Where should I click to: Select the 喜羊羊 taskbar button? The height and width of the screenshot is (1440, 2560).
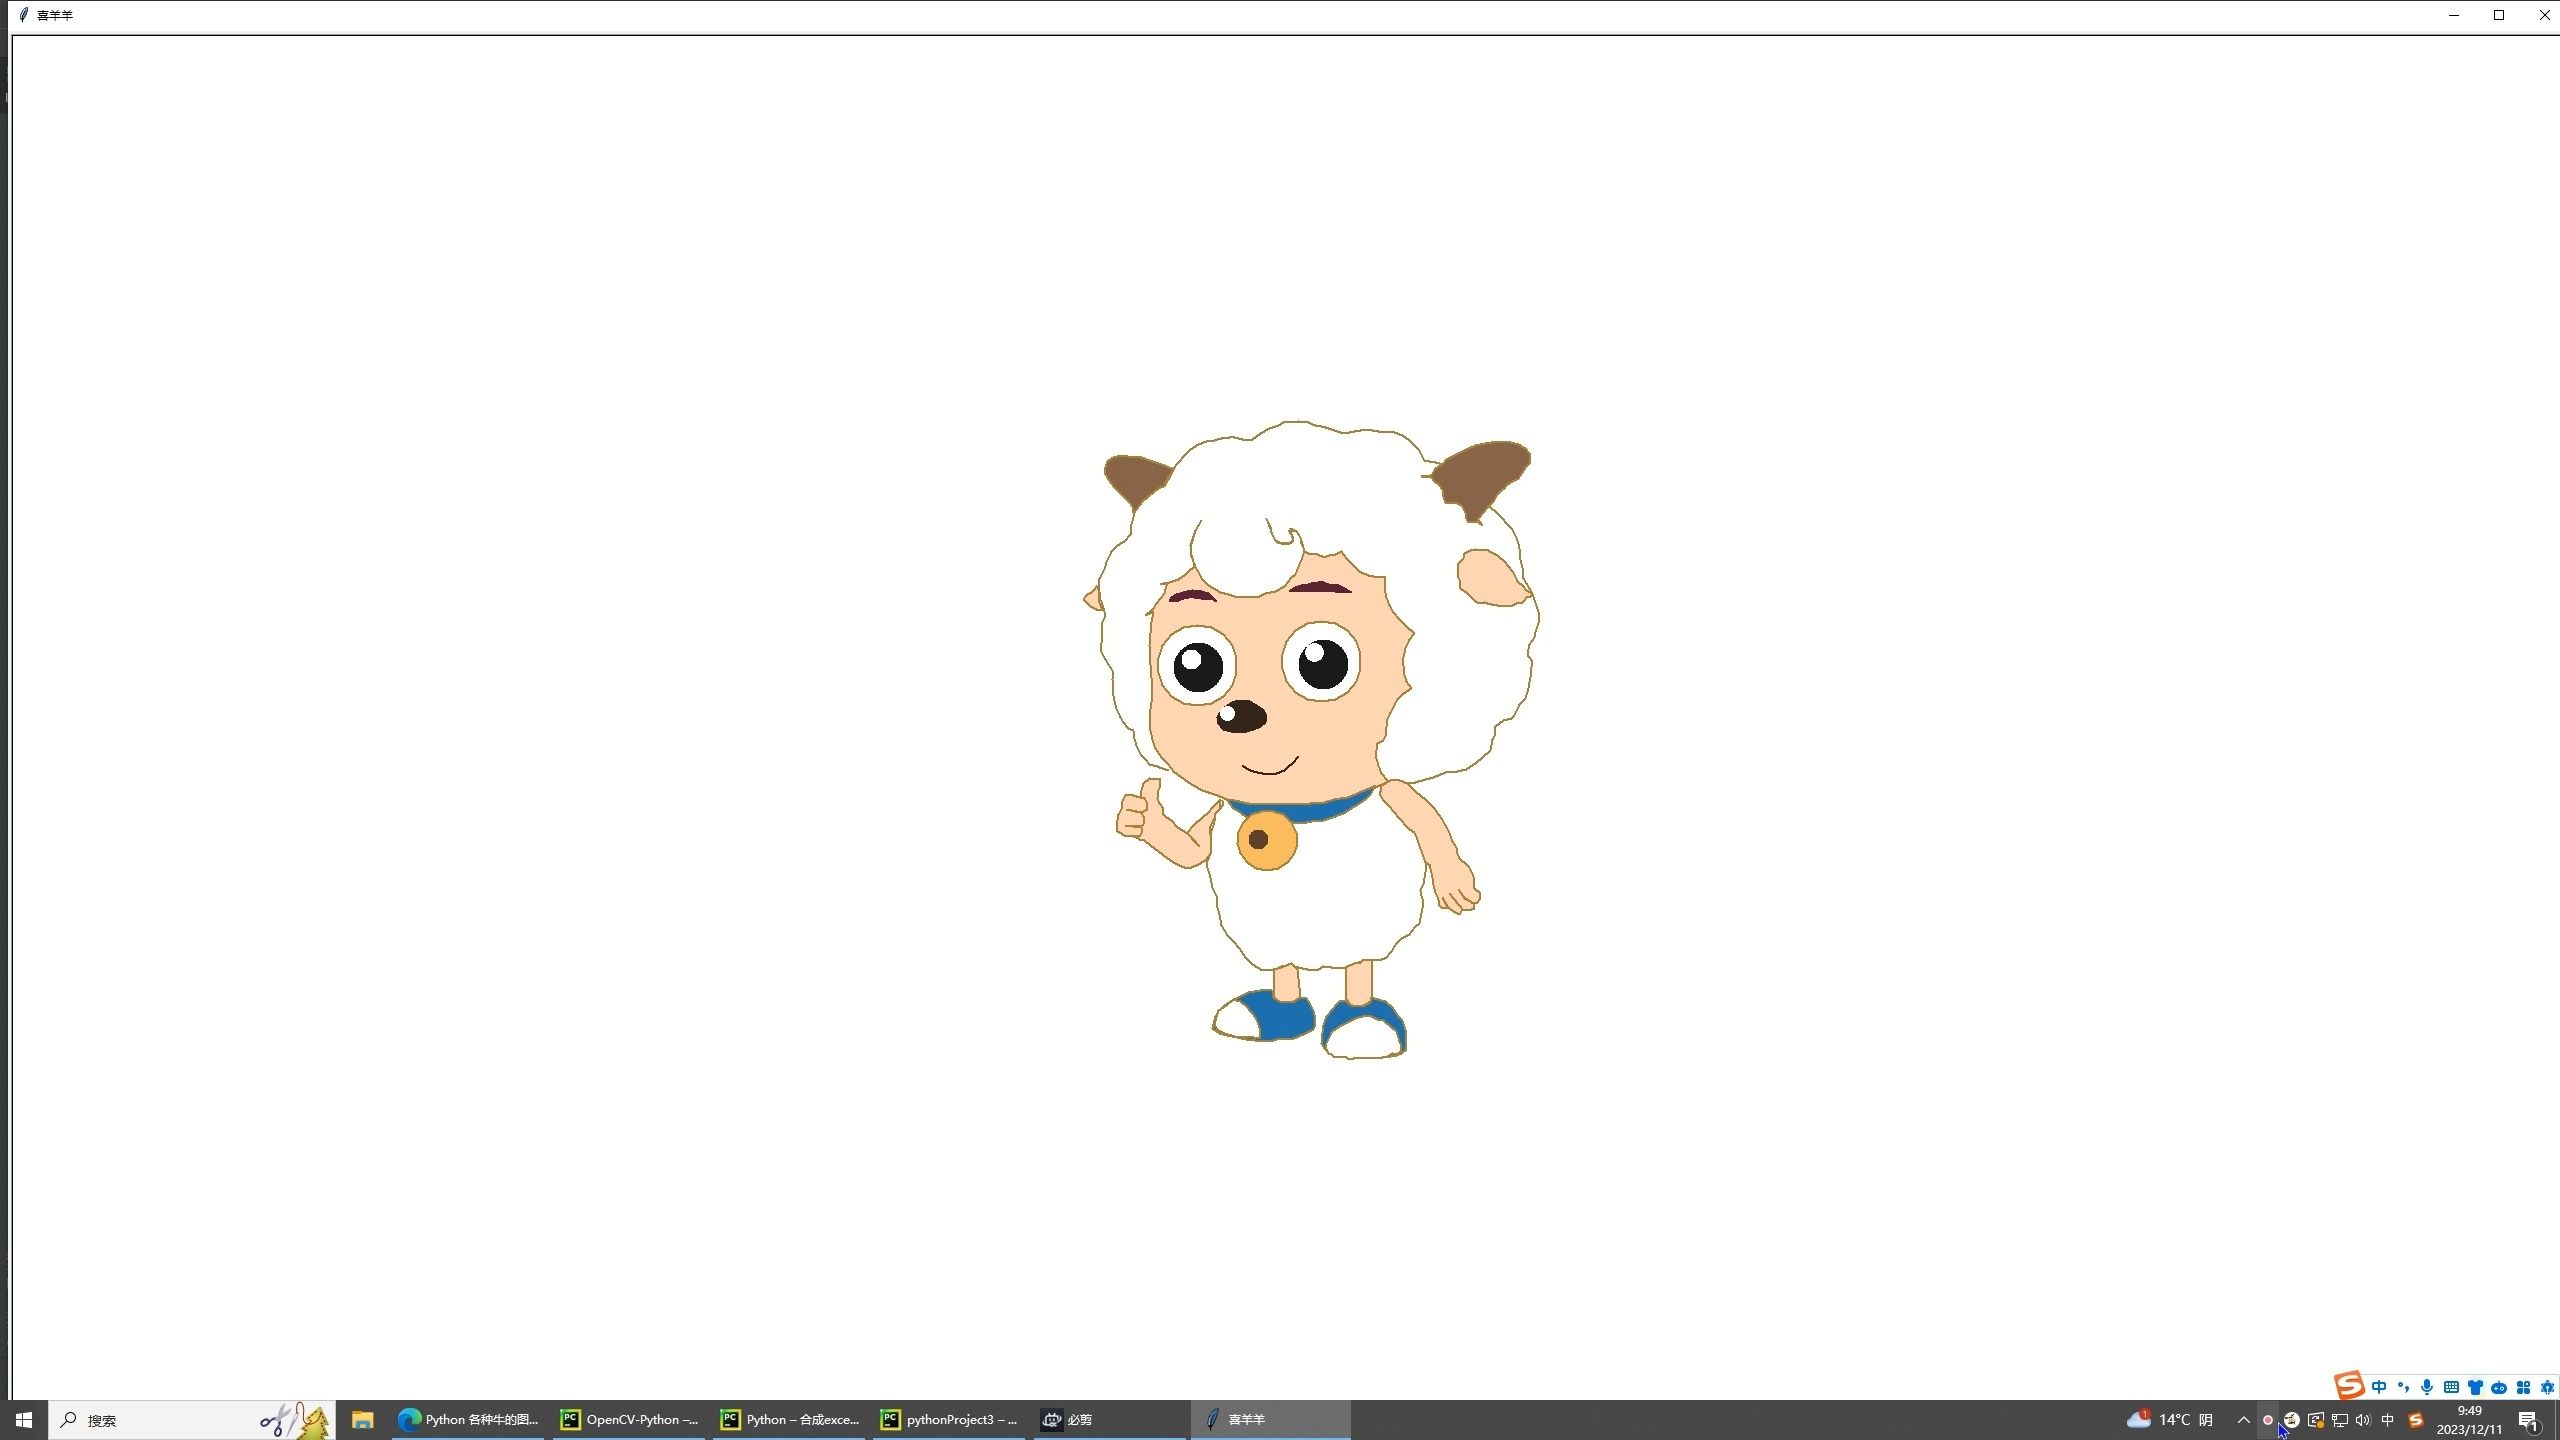pyautogui.click(x=1270, y=1420)
